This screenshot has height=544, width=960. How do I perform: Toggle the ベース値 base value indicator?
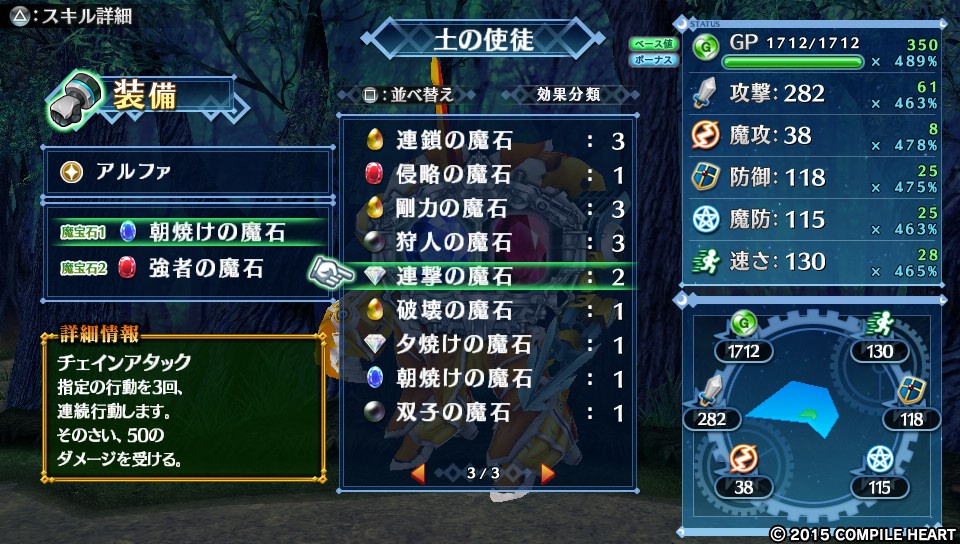(x=653, y=43)
